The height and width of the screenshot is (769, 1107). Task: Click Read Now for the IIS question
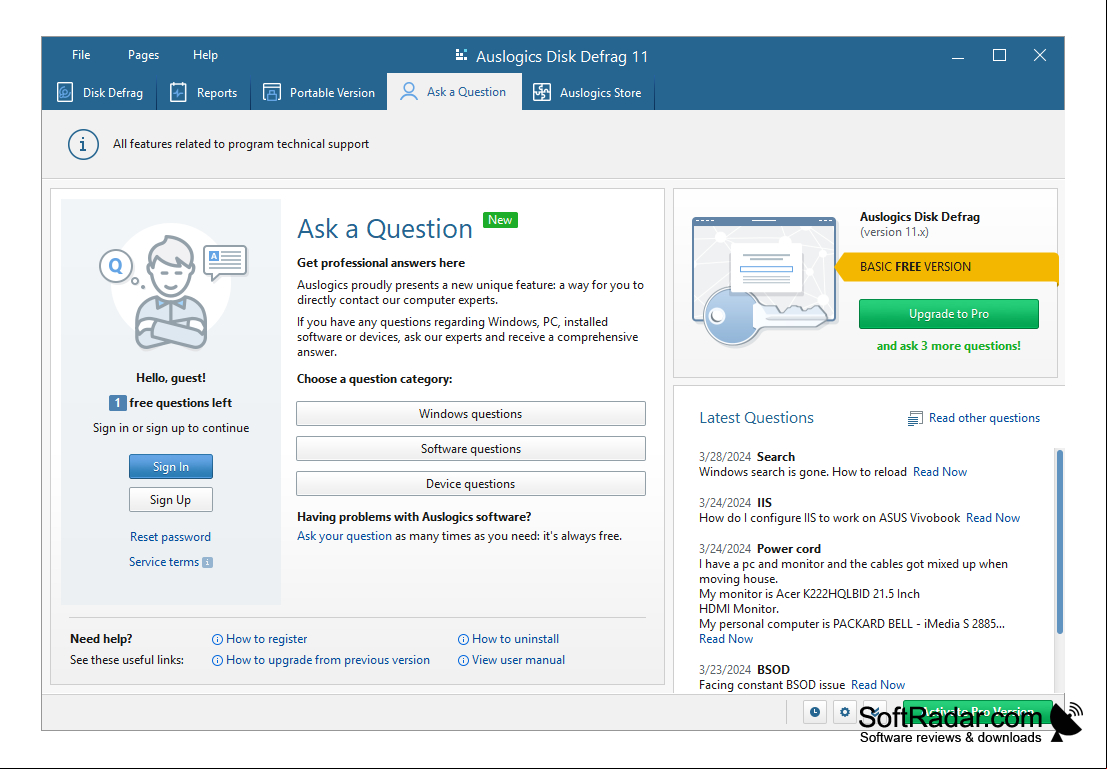coord(993,518)
